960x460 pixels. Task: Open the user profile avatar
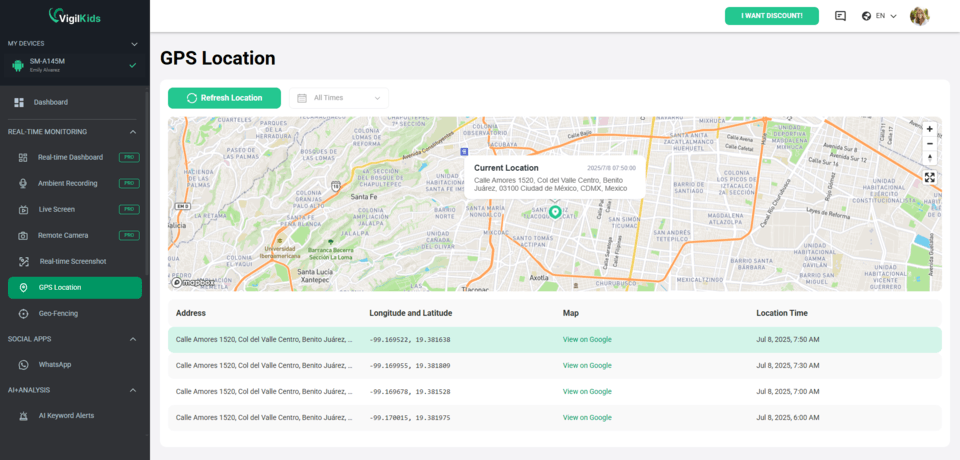pyautogui.click(x=920, y=16)
